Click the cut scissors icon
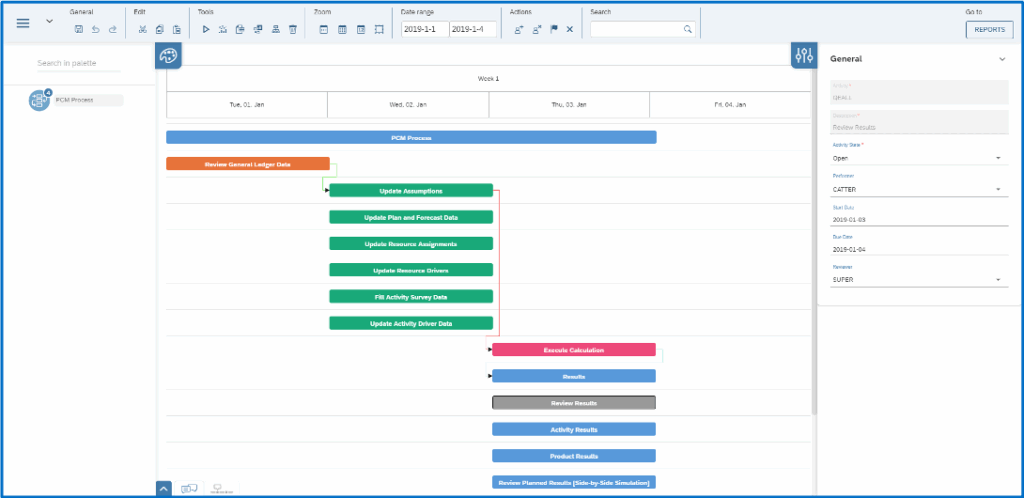The width and height of the screenshot is (1024, 498). click(x=143, y=30)
